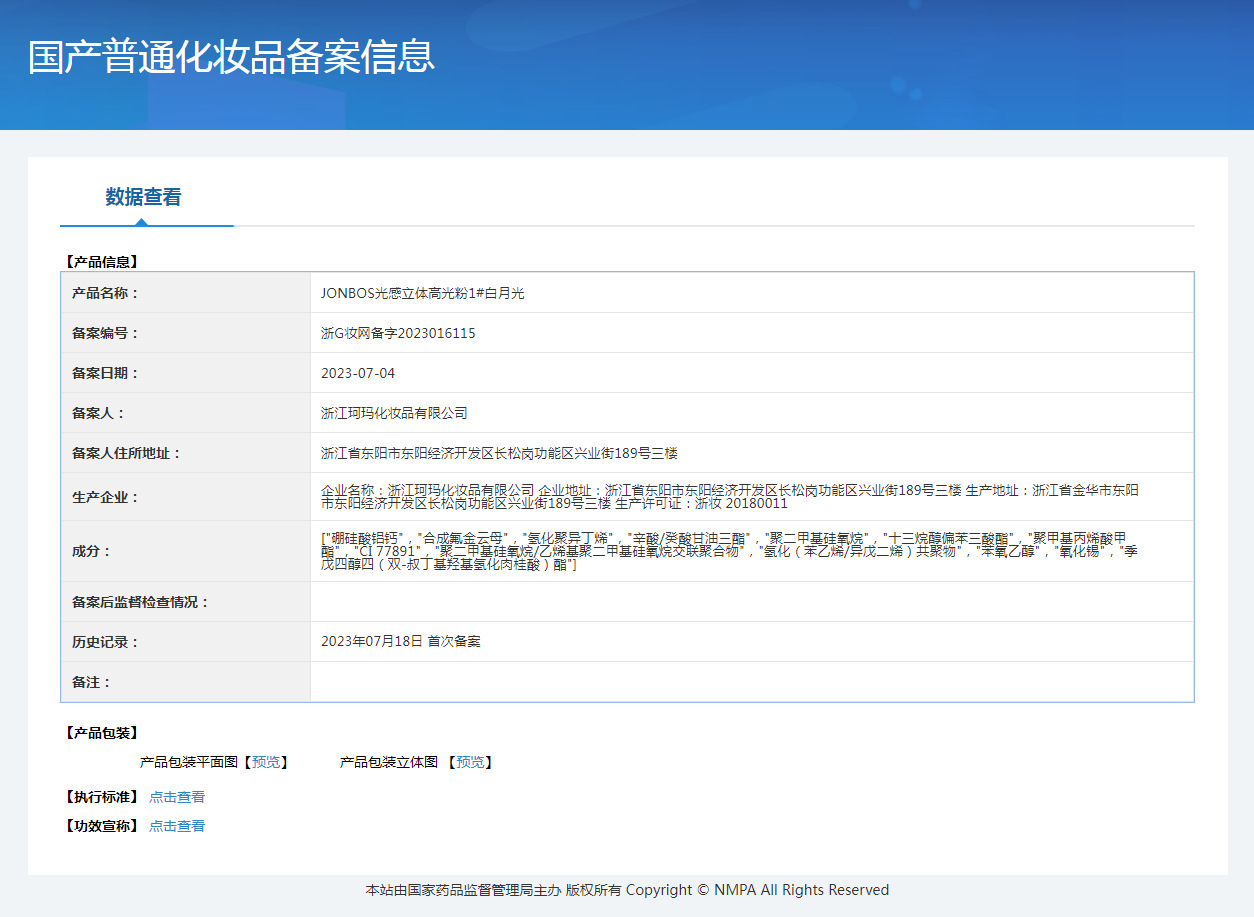
Task: Preview the 产品包装立体图 image
Action: pos(470,762)
